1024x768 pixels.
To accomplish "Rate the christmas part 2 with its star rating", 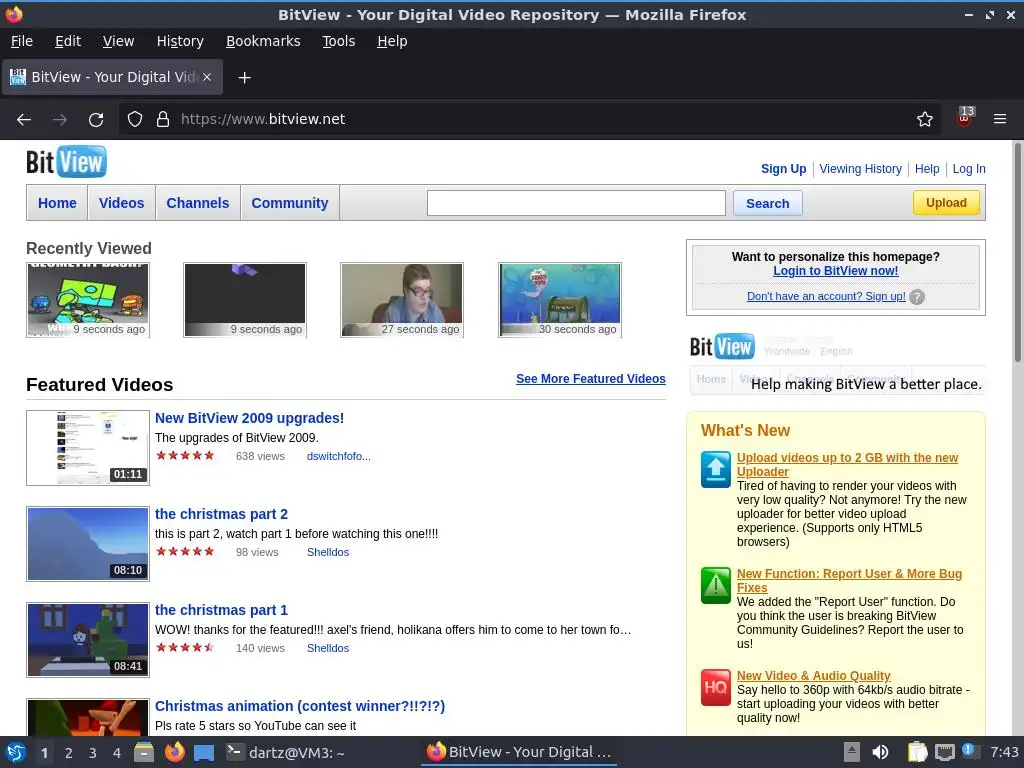I will coord(185,552).
